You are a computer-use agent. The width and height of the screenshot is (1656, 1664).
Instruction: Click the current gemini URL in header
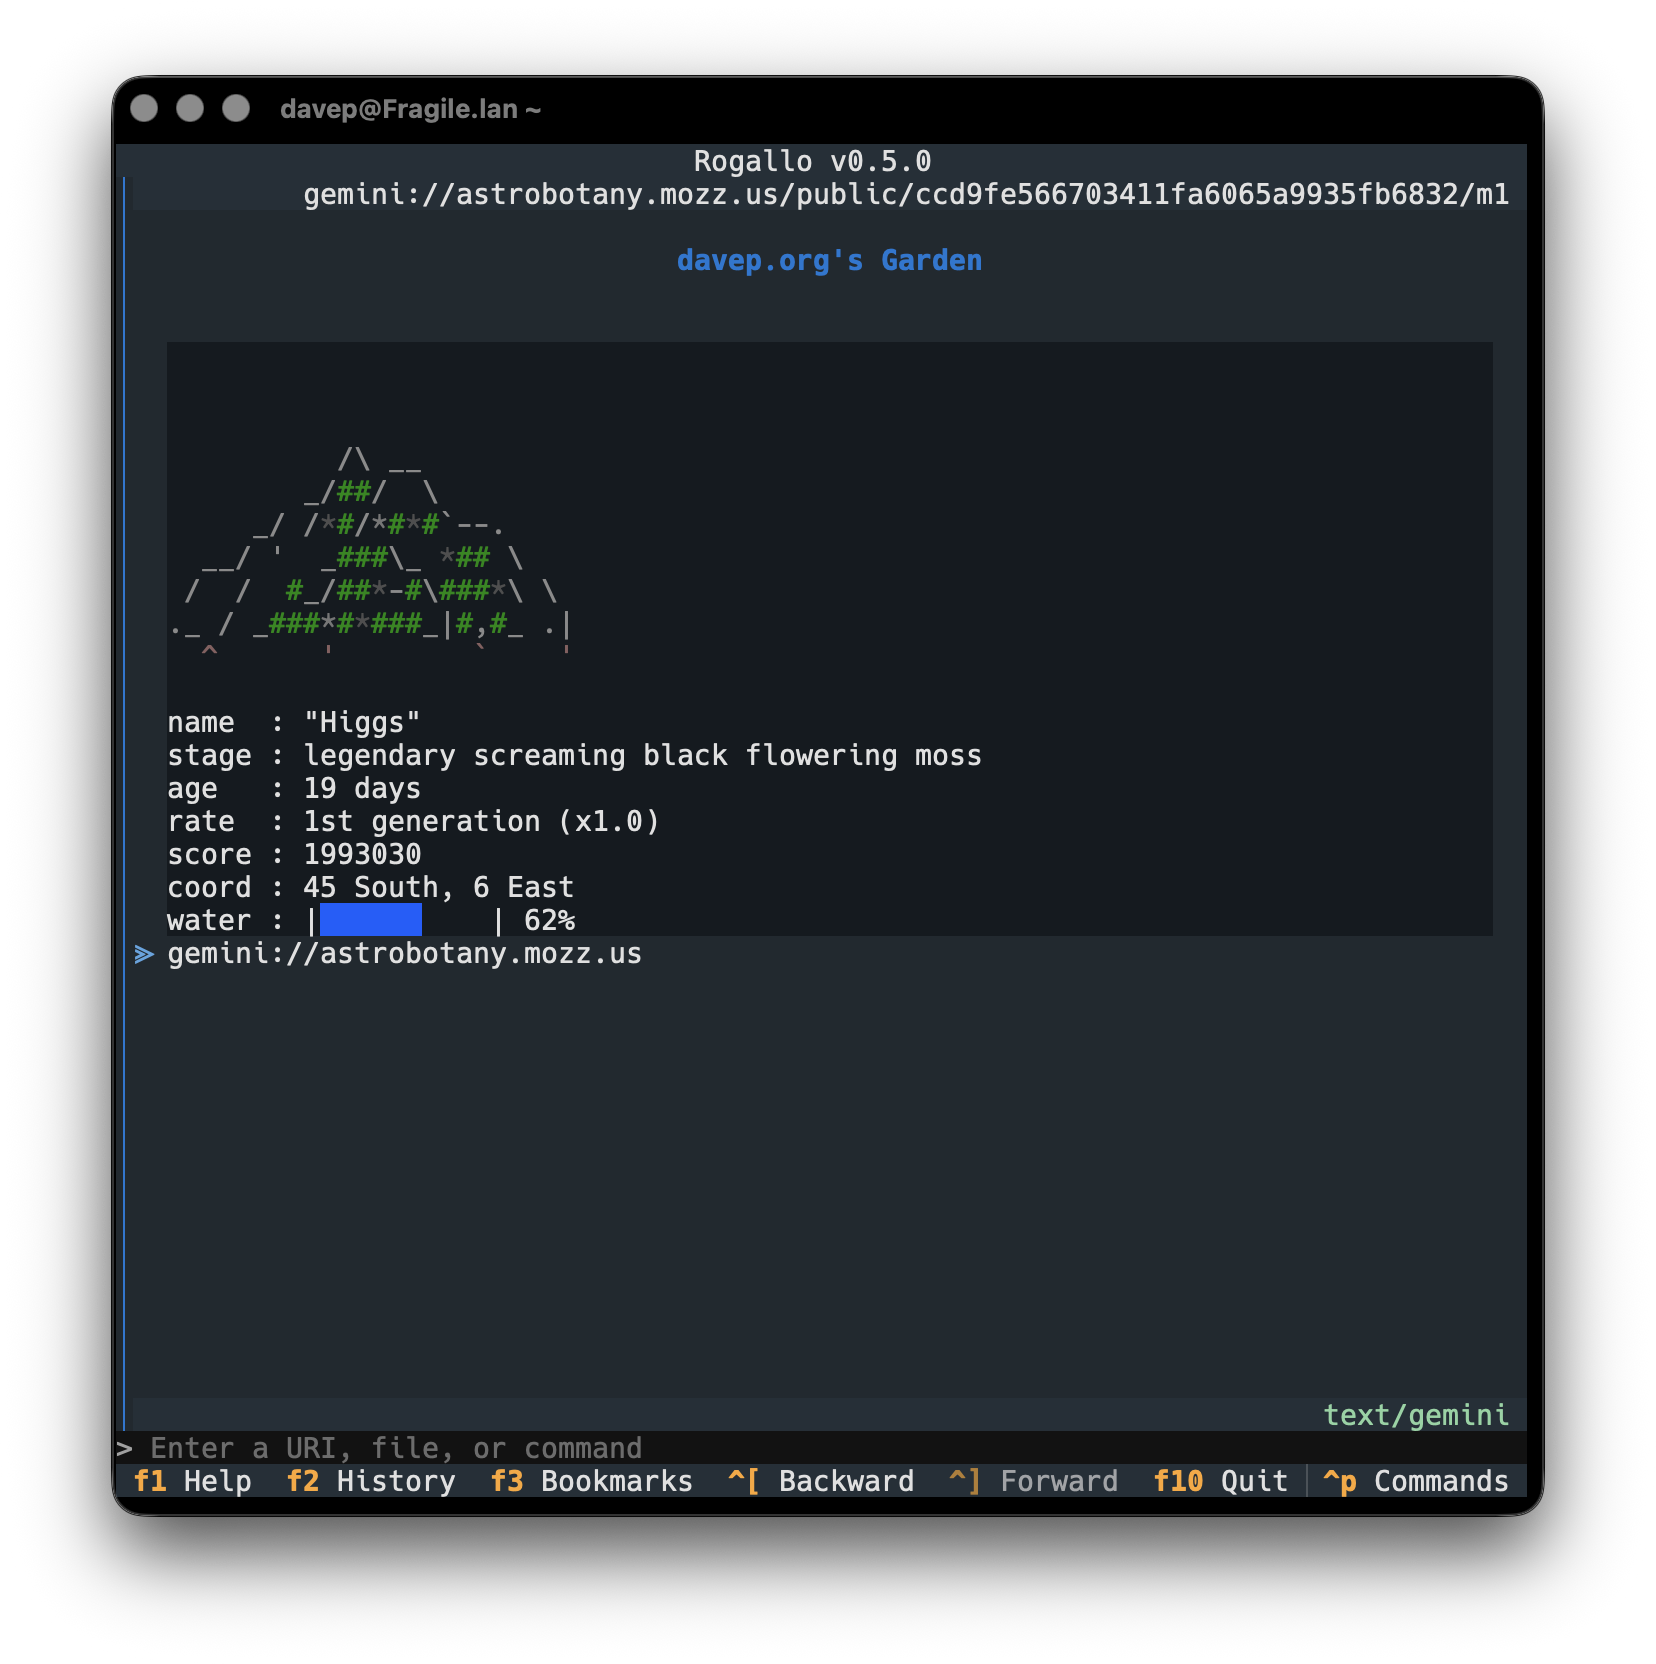point(906,194)
